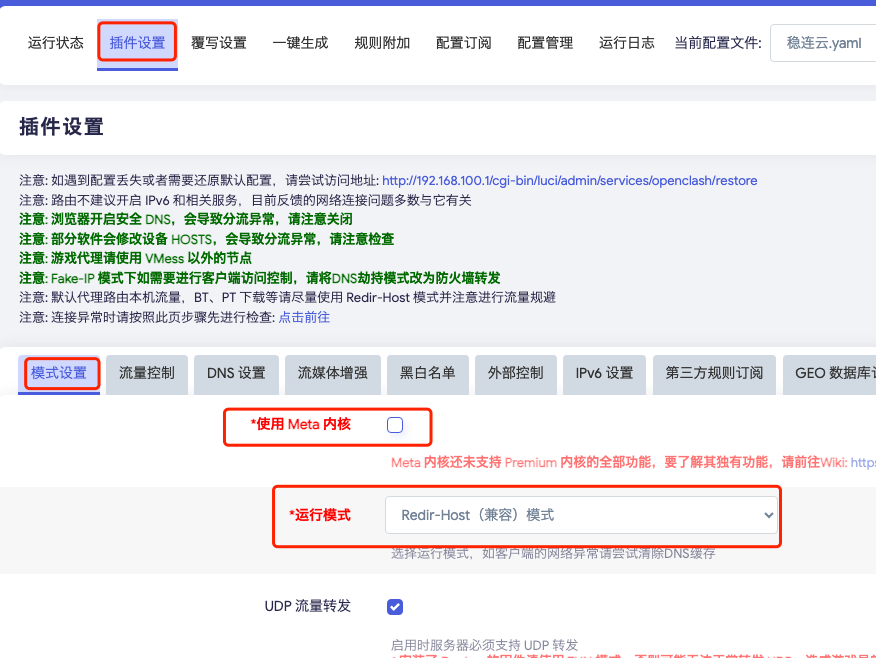The width and height of the screenshot is (876, 658).
Task: Open the 配置管理 tab
Action: point(545,43)
